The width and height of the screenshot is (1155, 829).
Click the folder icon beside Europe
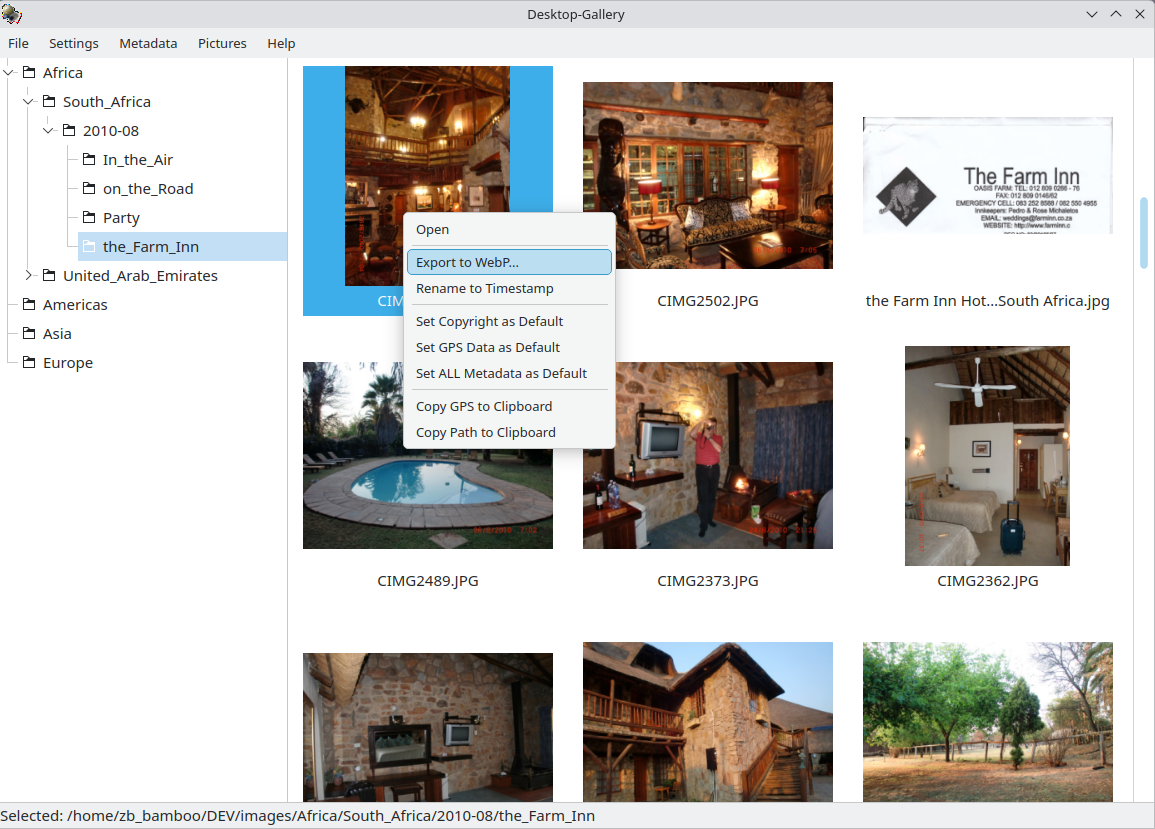(30, 362)
